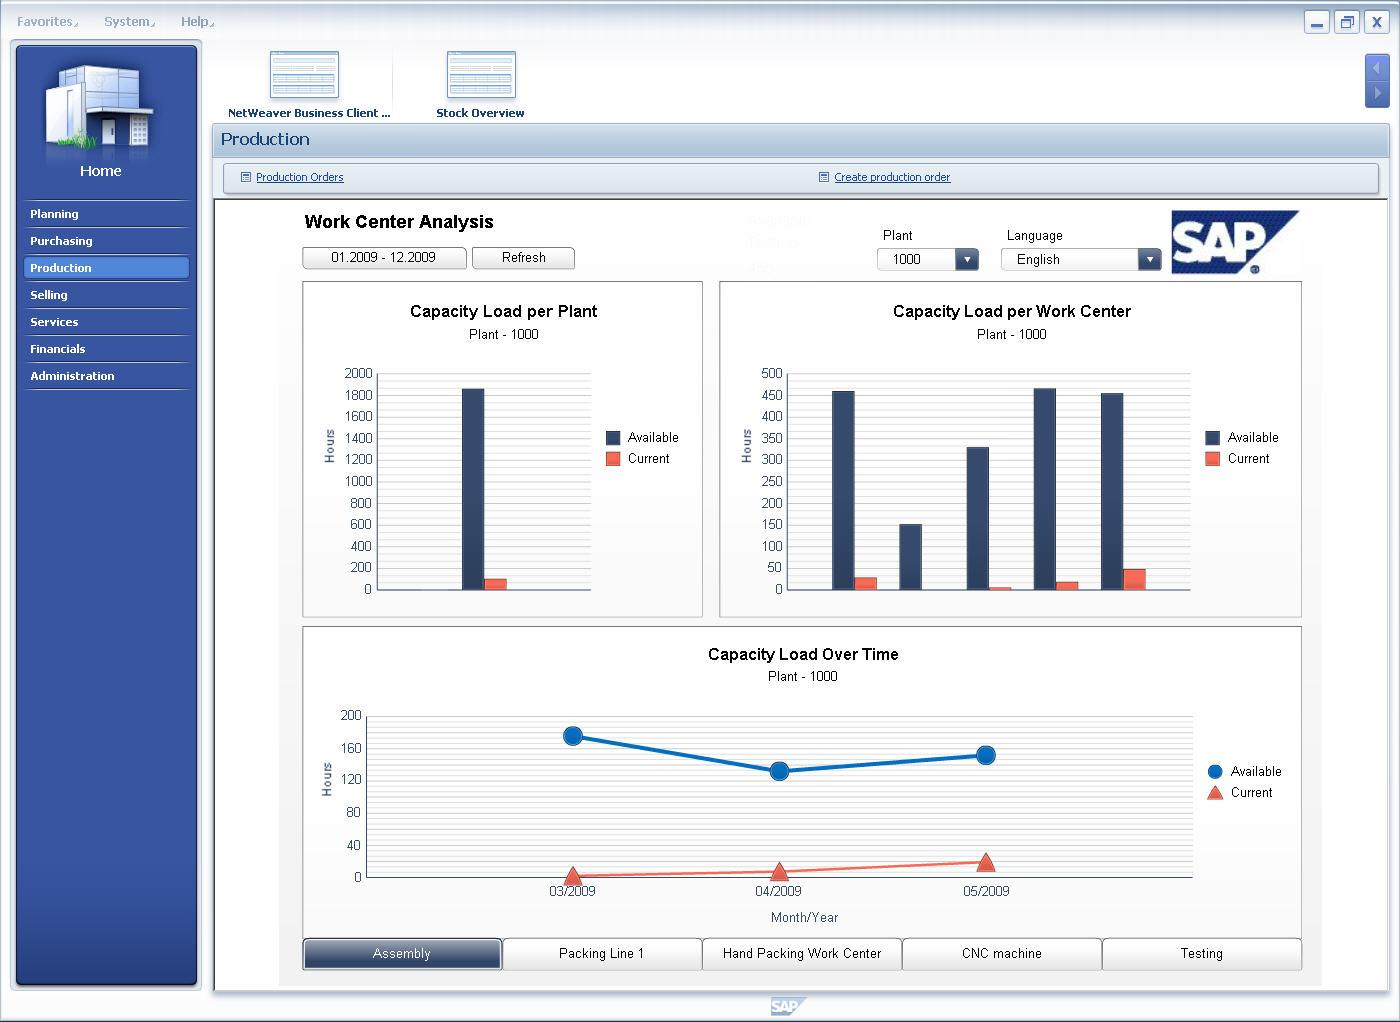
Task: Click the 01.2009 - 12.2009 date range field
Action: pos(384,258)
